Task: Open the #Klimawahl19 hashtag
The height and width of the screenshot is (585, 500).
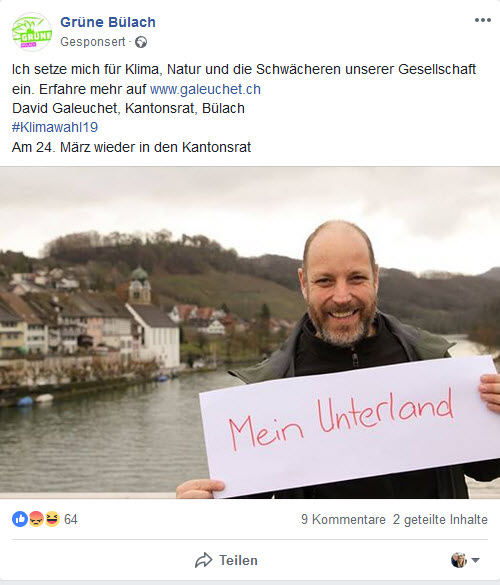Action: 55,127
